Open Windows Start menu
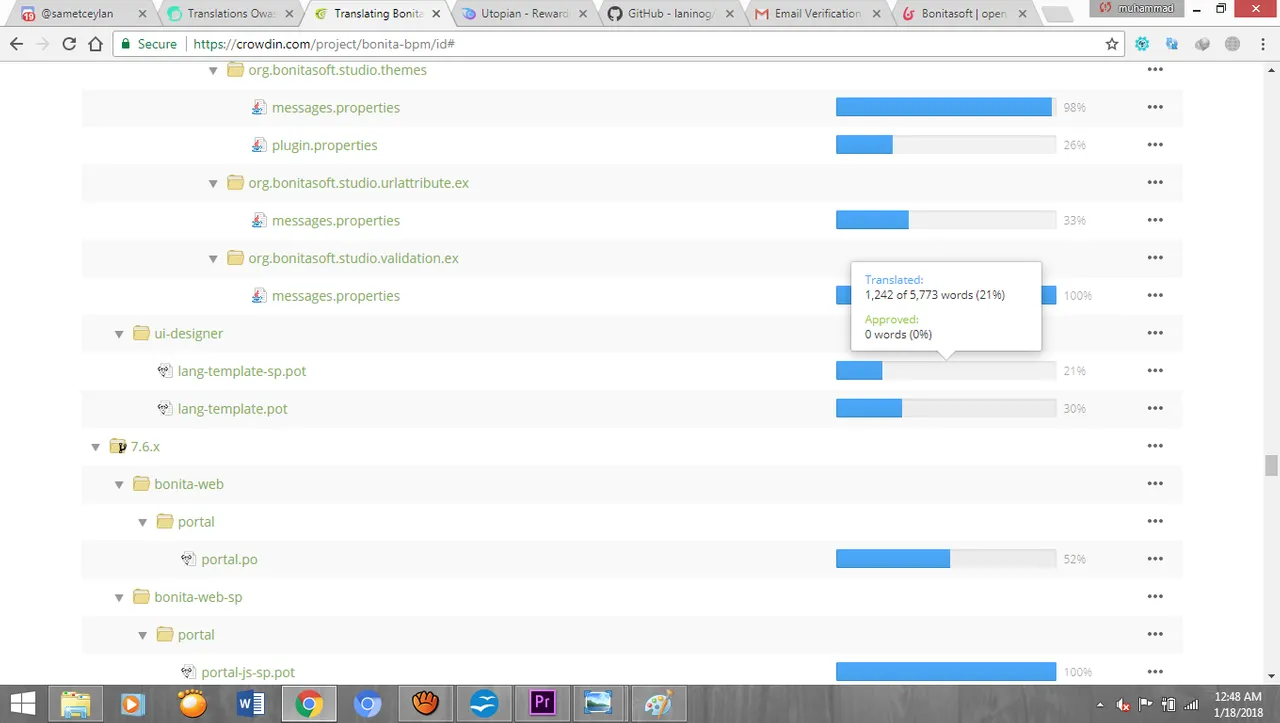1280x723 pixels. [x=24, y=704]
